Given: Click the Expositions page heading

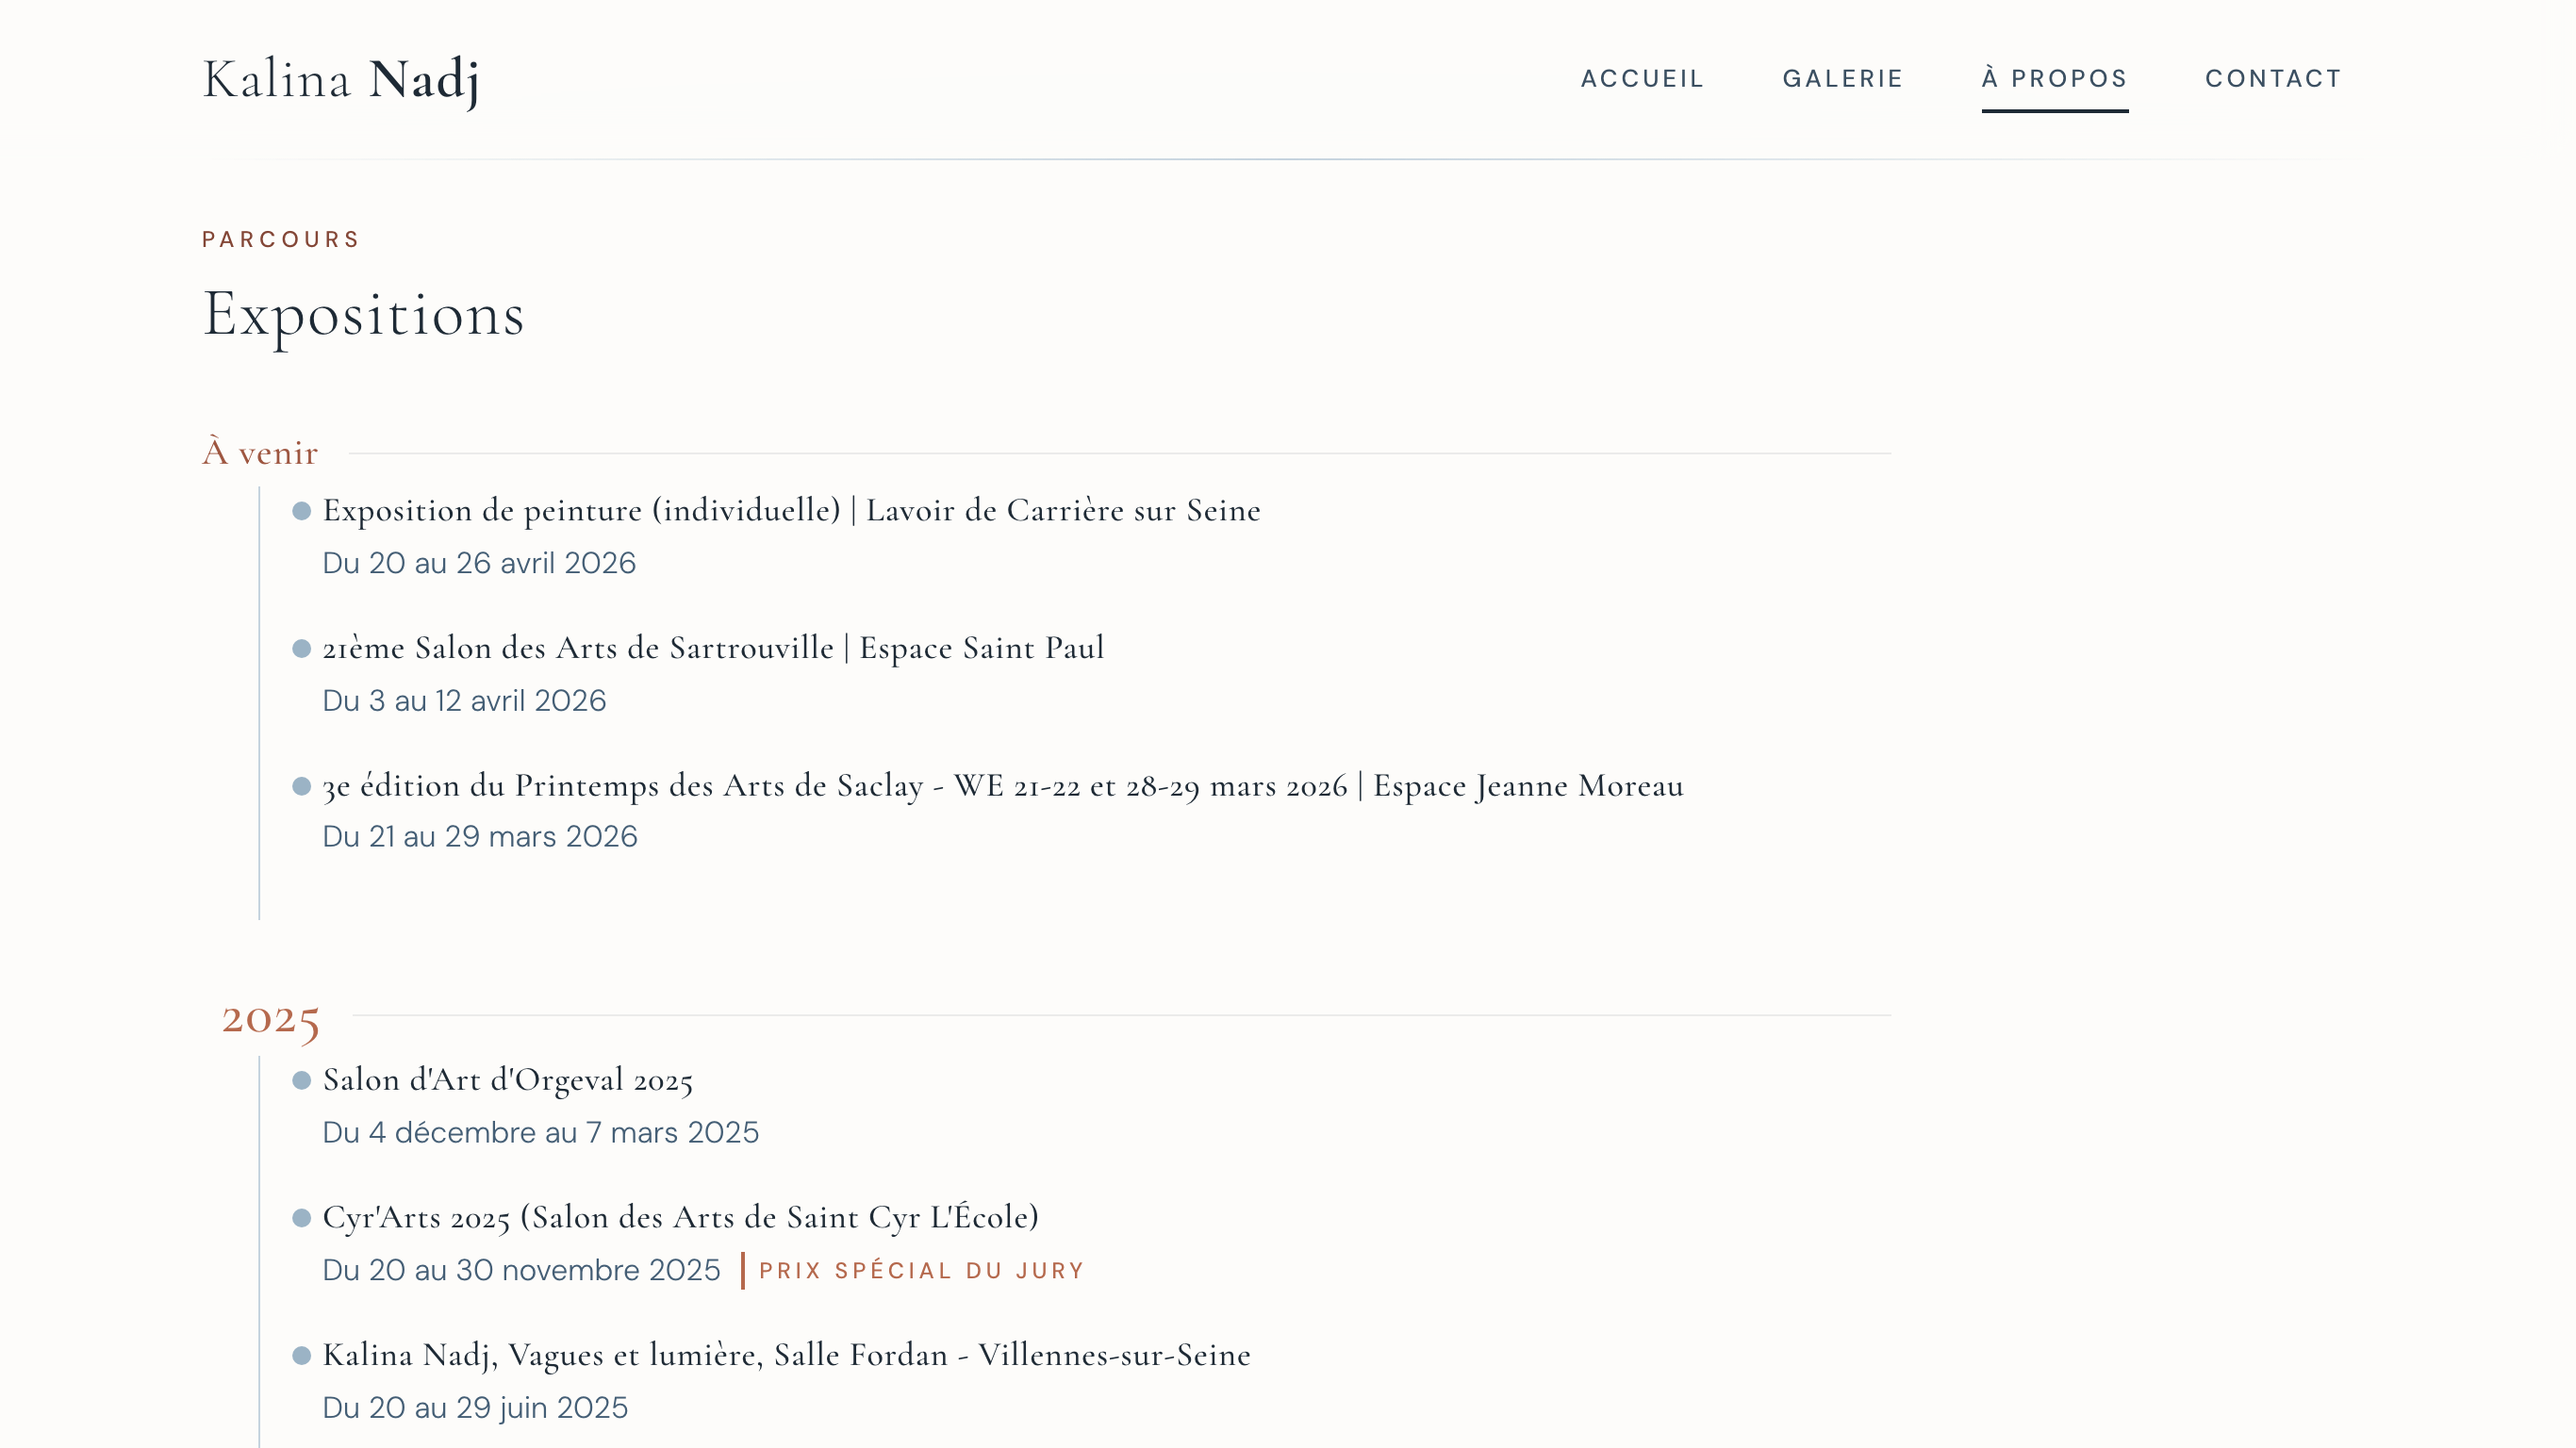Looking at the screenshot, I should click(363, 315).
